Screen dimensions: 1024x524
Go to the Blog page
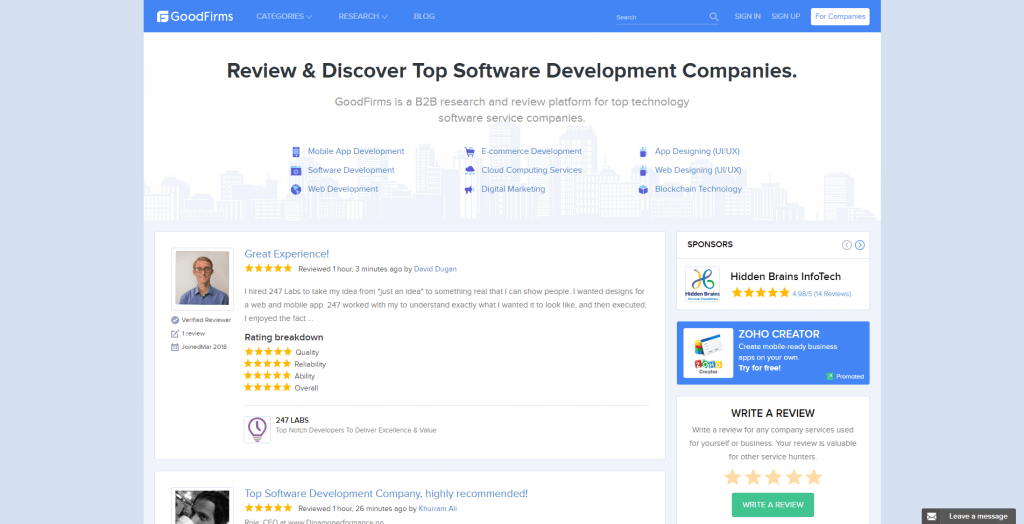[x=424, y=16]
